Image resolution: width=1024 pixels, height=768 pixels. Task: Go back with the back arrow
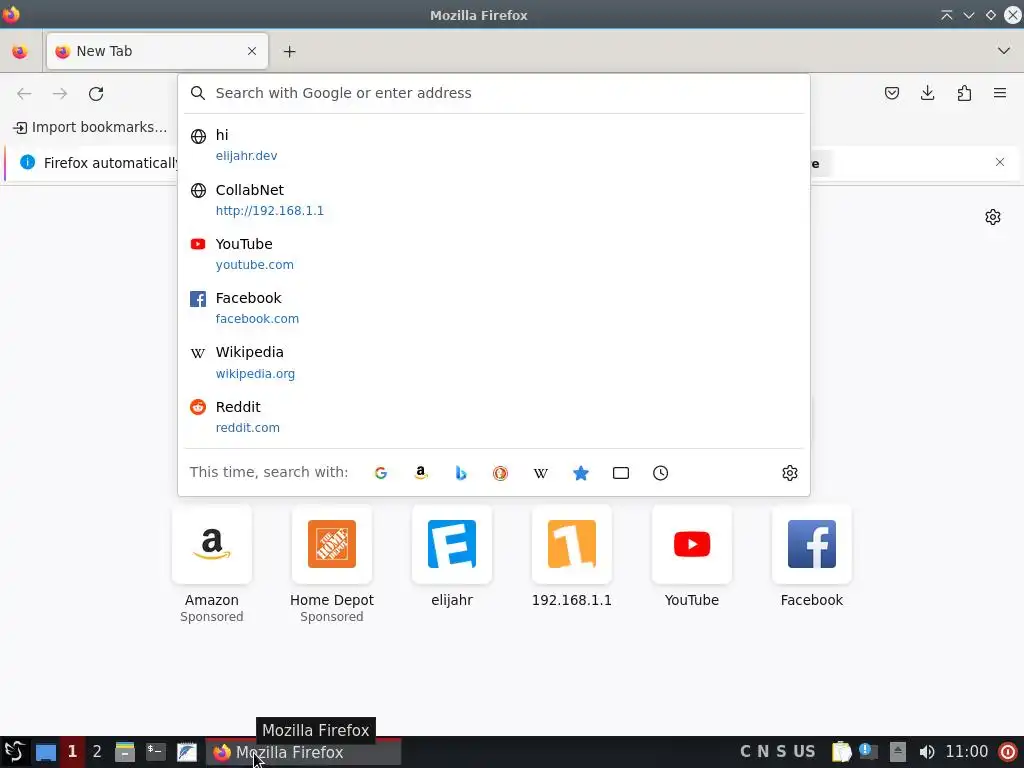pos(24,93)
